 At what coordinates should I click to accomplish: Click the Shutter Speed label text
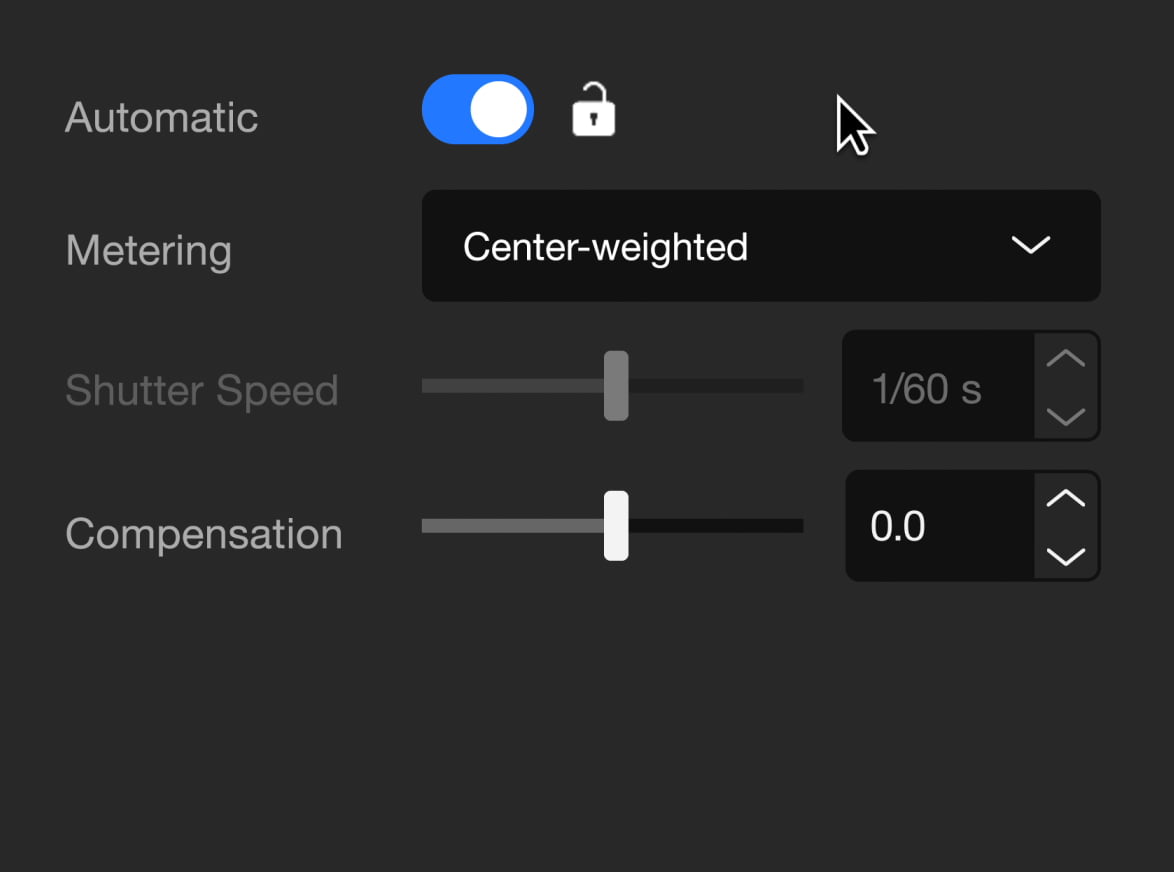click(202, 391)
